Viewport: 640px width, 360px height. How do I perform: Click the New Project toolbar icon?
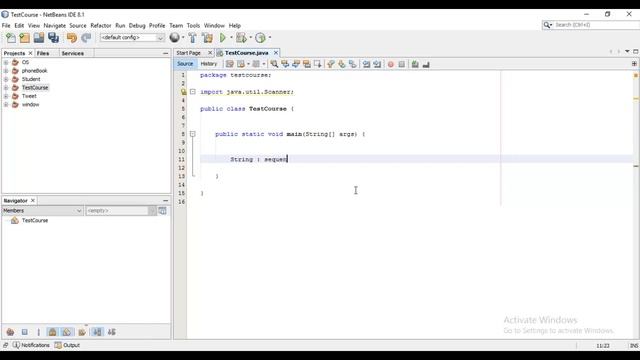coord(24,38)
